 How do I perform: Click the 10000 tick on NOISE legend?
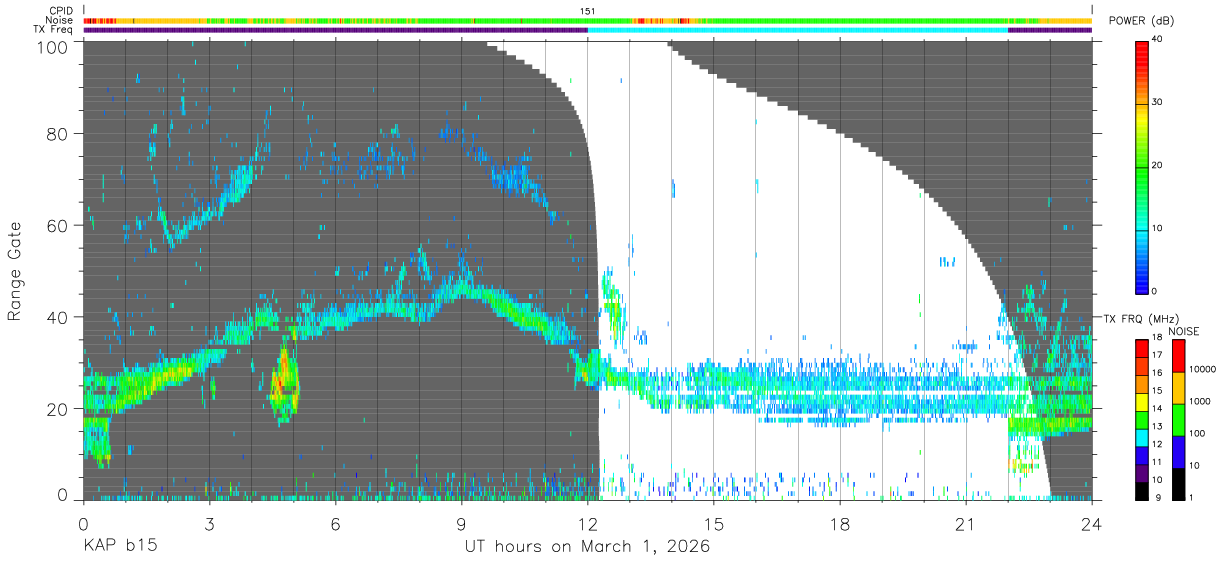point(1202,369)
